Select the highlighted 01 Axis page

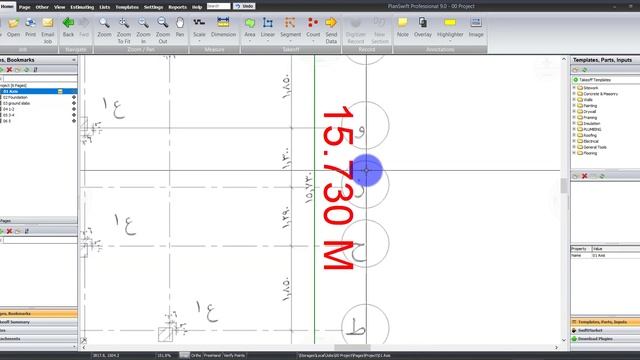click(38, 91)
